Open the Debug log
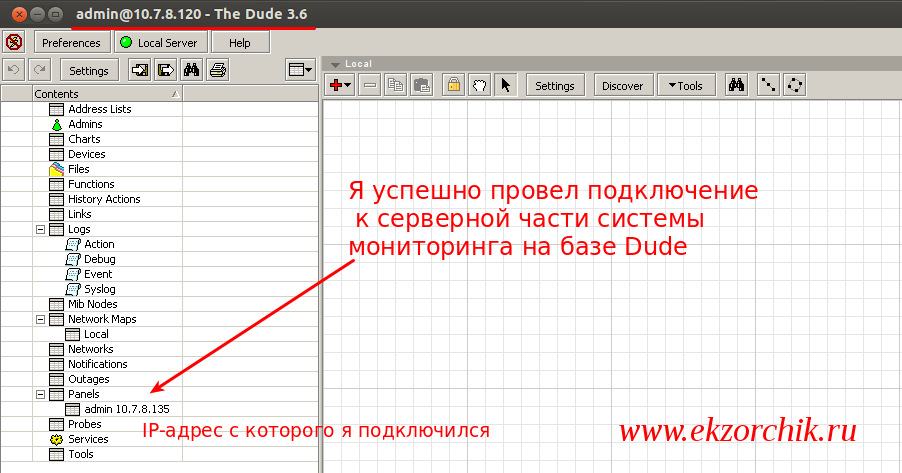This screenshot has height=473, width=902. [100, 259]
